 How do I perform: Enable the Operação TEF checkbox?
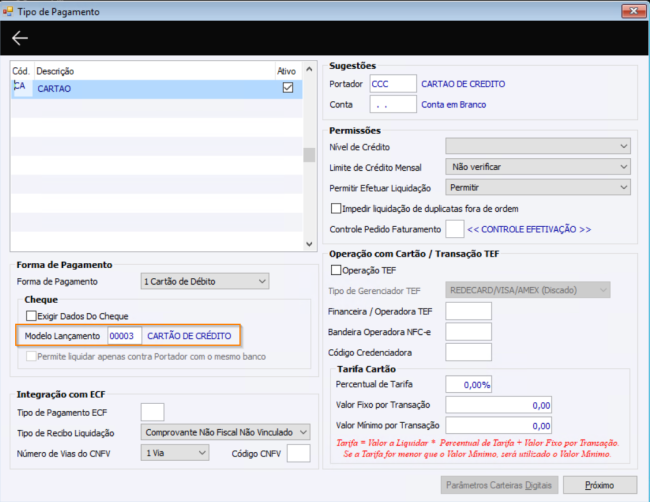coord(336,270)
